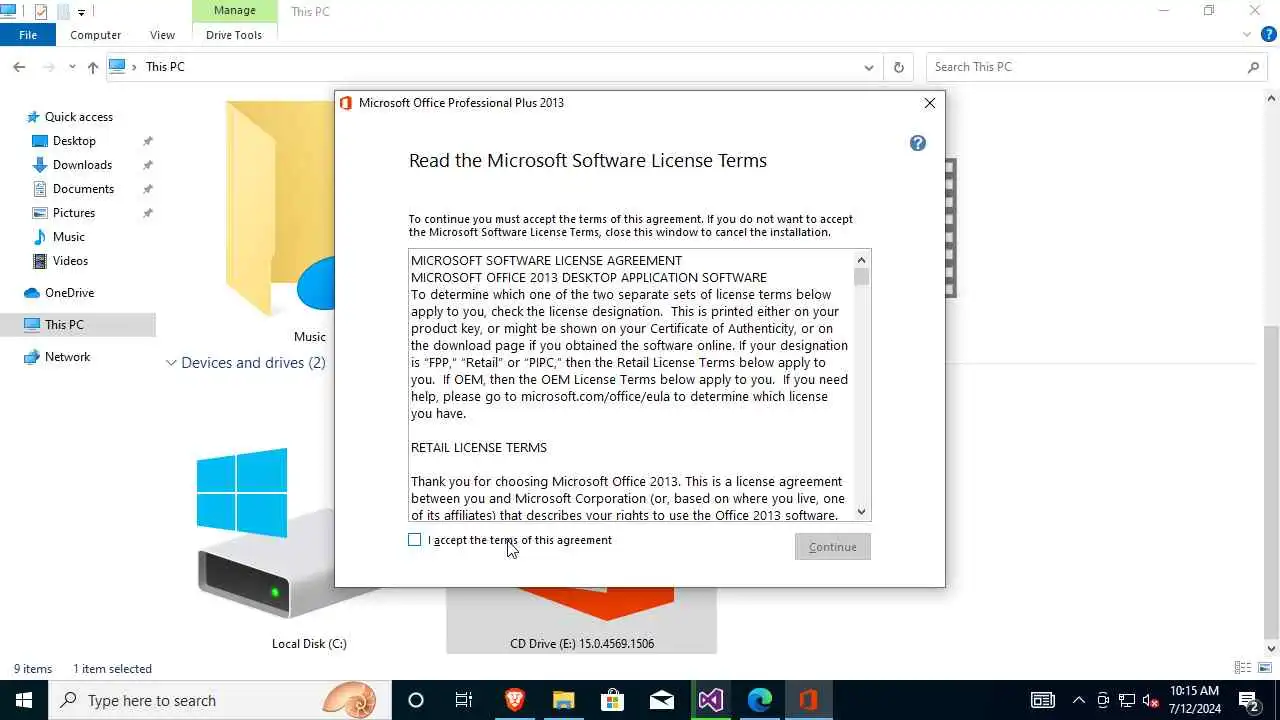The width and height of the screenshot is (1280, 720).
Task: Open the Drive Tools tab
Action: (x=234, y=35)
